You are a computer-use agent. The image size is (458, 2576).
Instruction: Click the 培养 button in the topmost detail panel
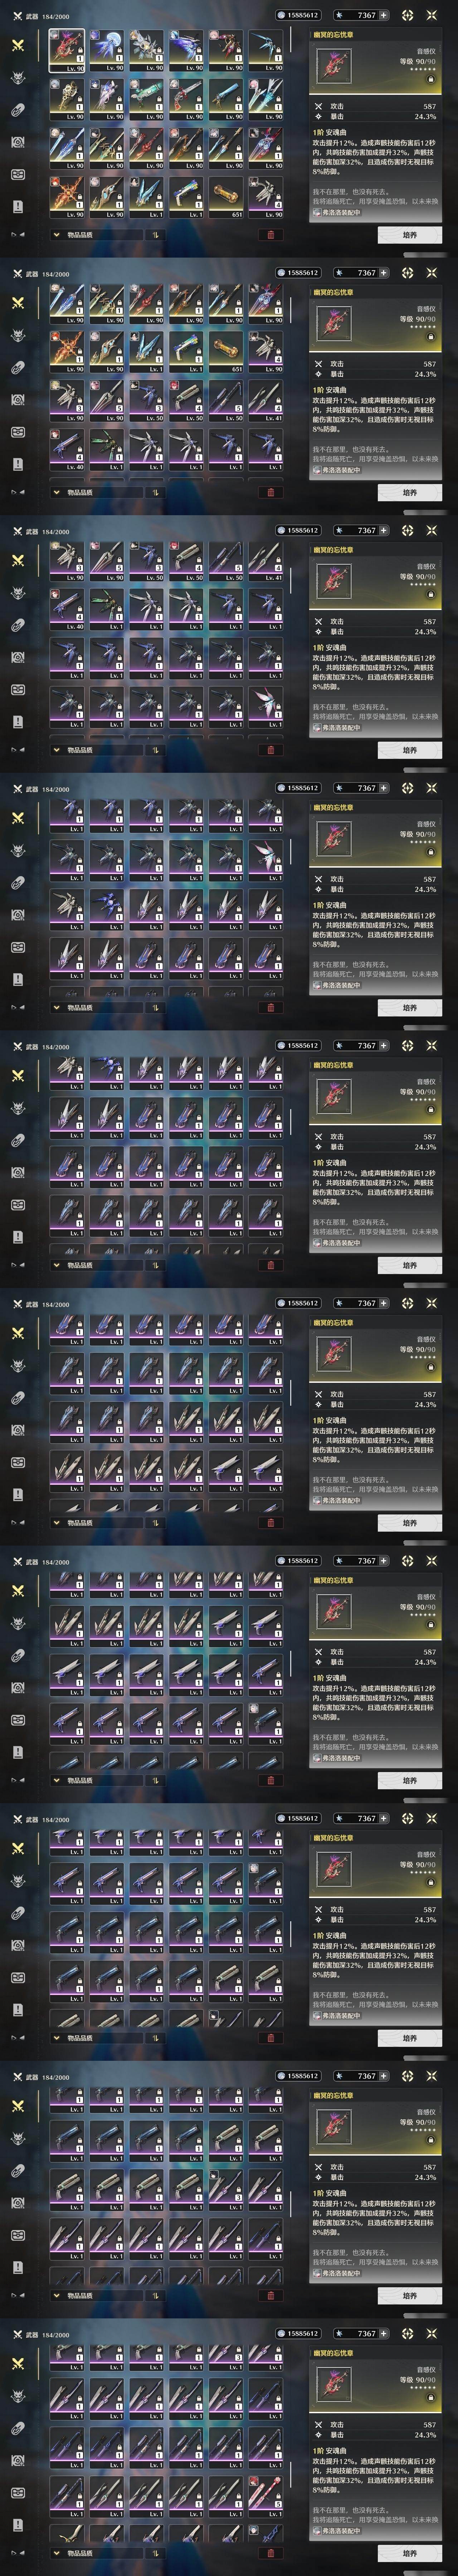click(410, 235)
